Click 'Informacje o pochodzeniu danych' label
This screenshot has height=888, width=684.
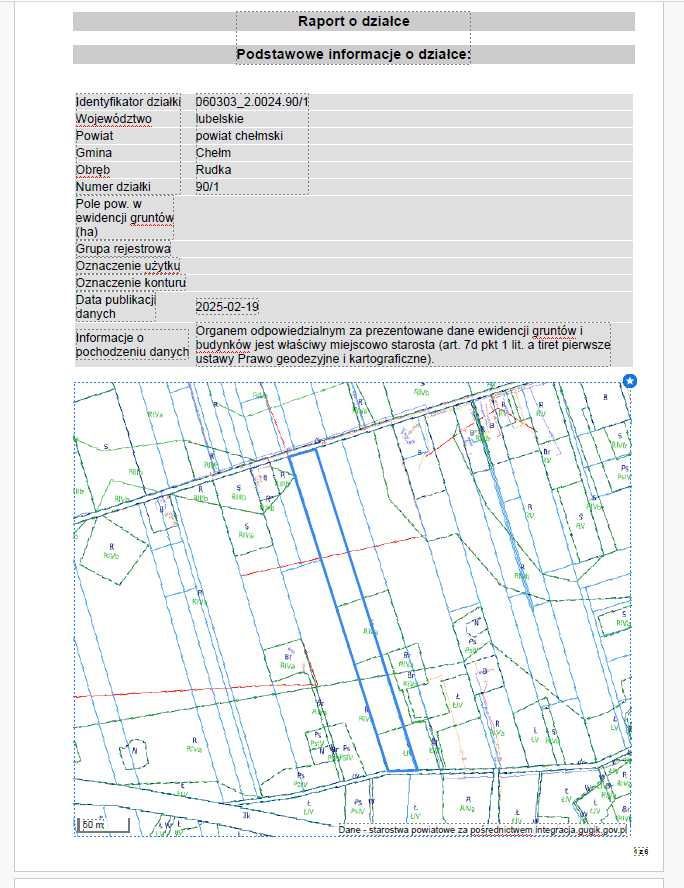coord(132,345)
